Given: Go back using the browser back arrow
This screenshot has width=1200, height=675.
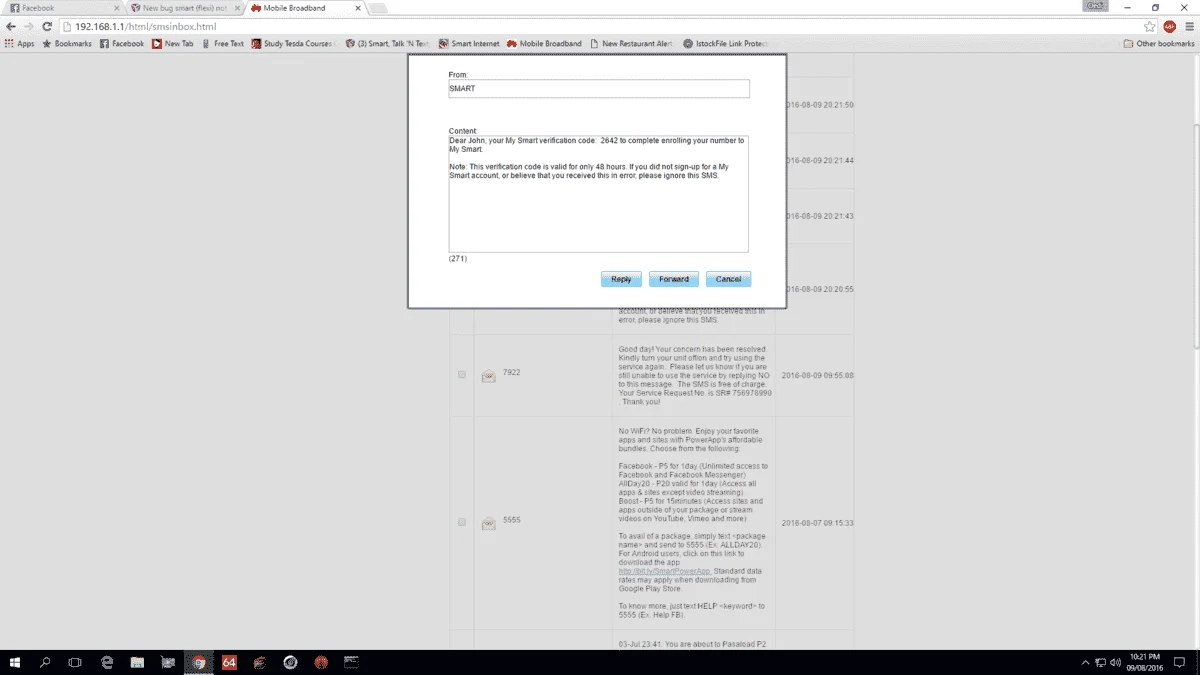Looking at the screenshot, I should pos(11,26).
